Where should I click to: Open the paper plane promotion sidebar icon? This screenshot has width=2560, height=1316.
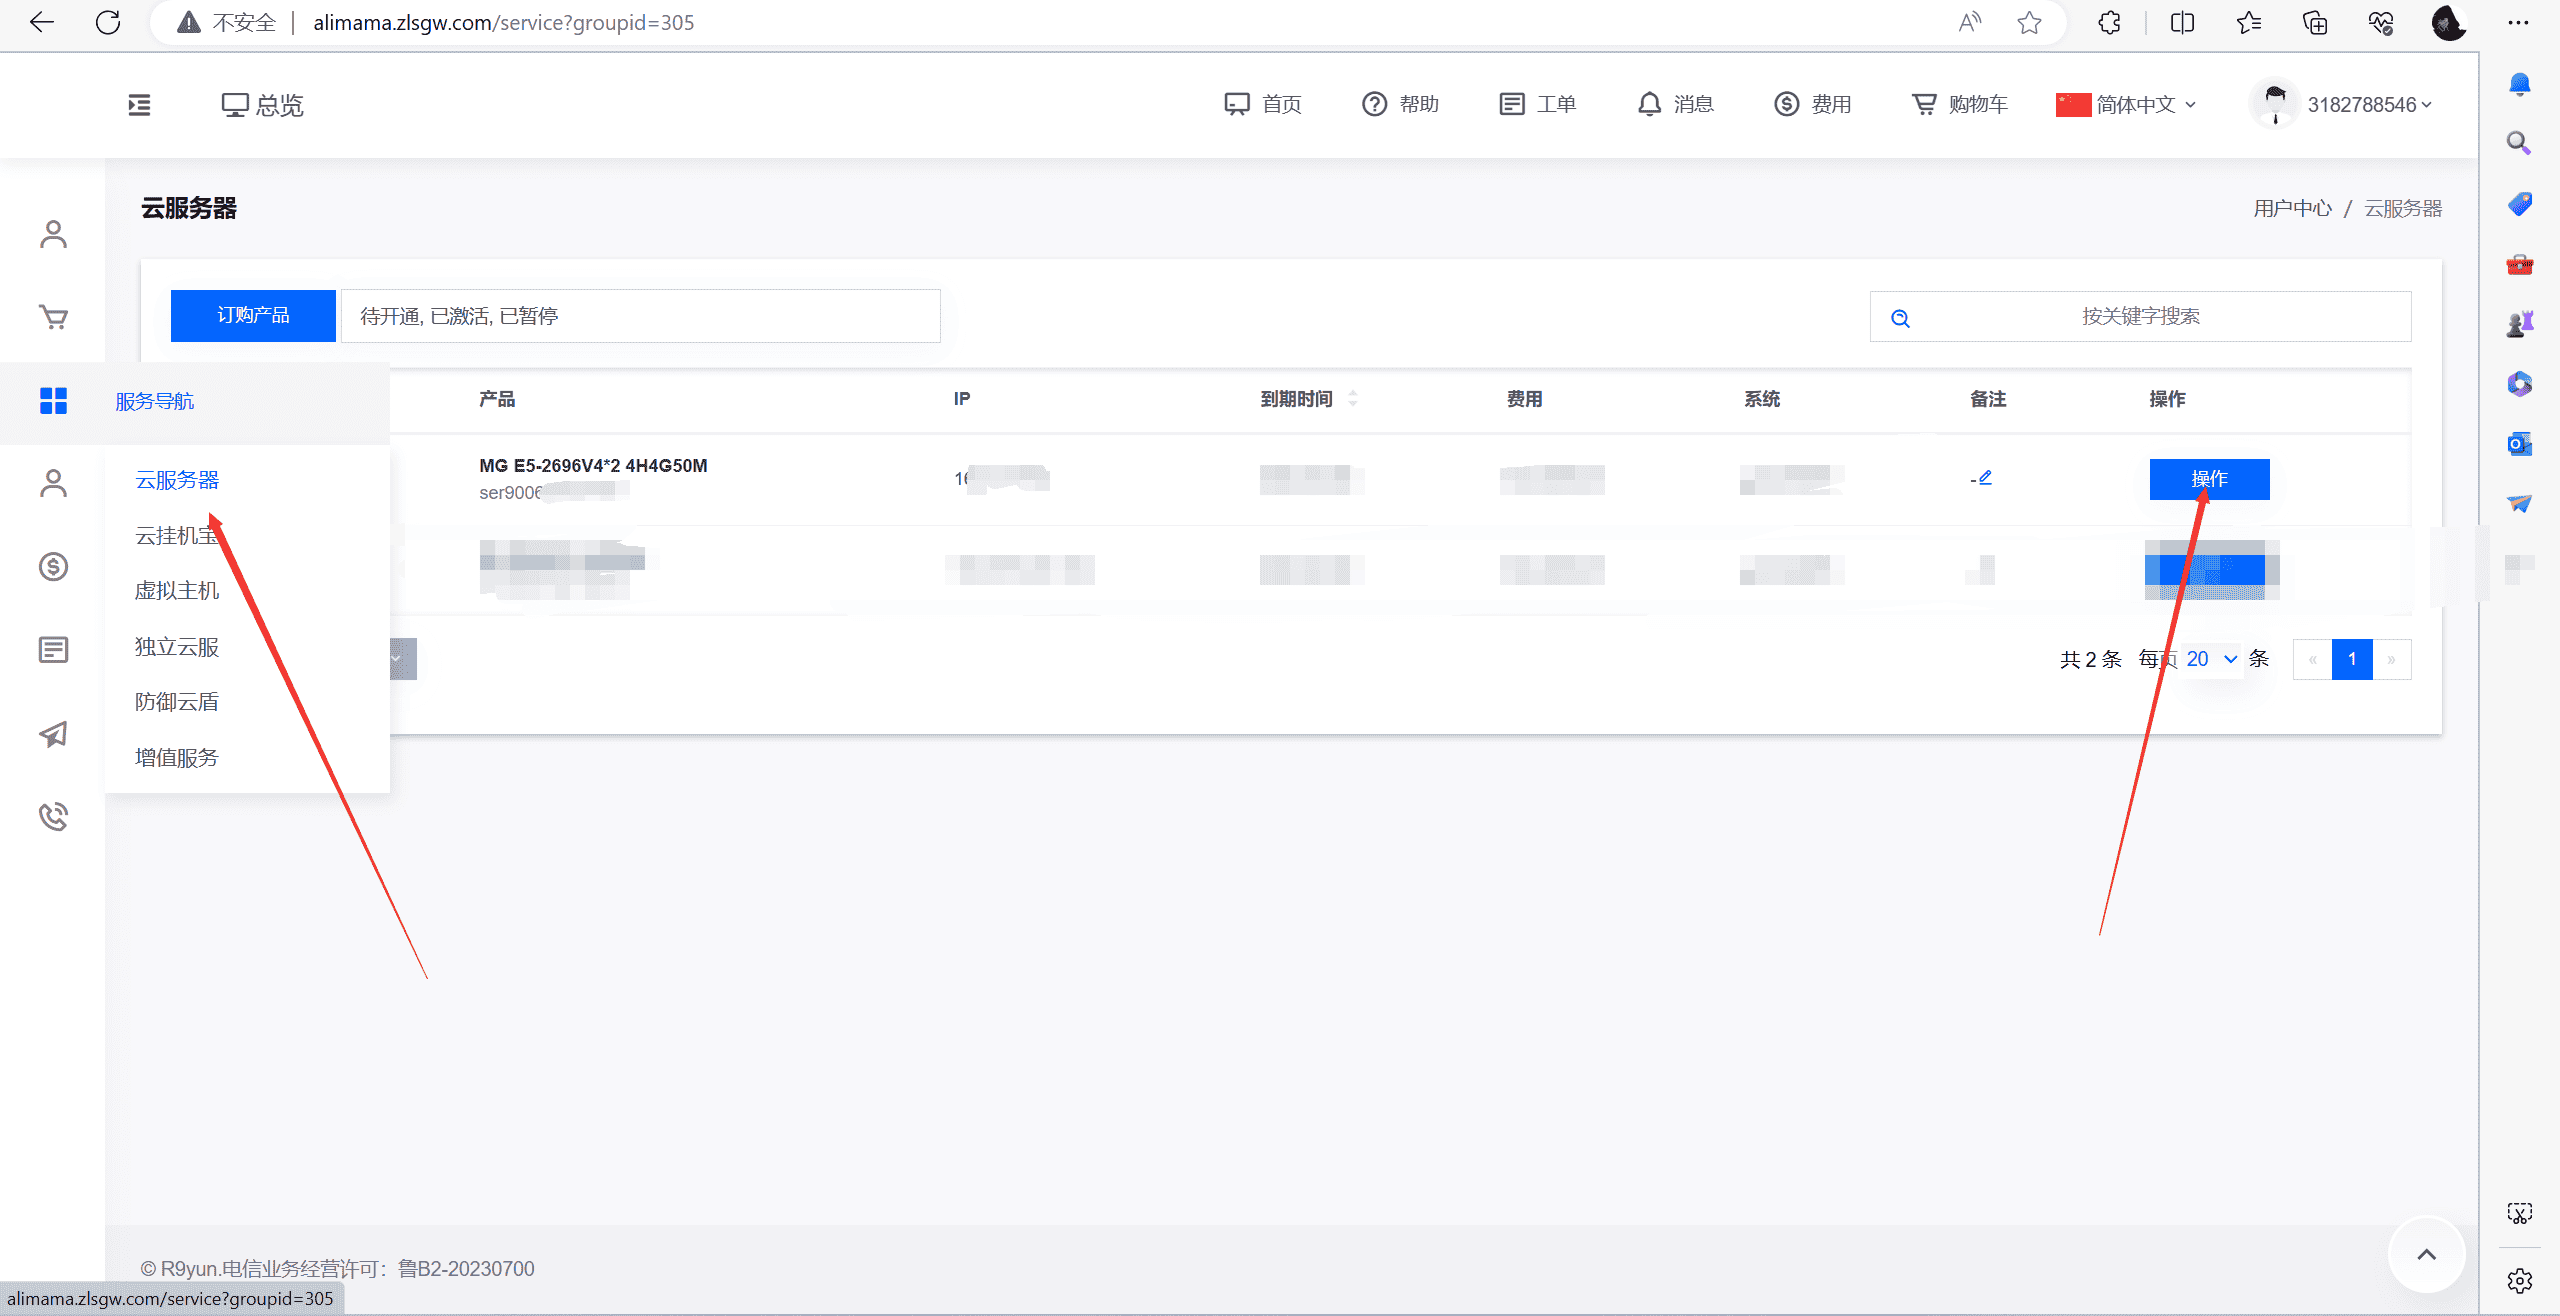(x=53, y=734)
